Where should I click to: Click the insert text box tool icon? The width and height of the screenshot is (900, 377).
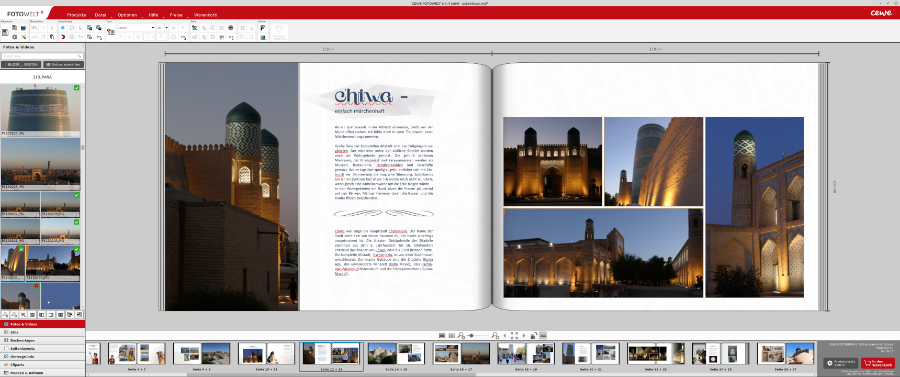coord(110,32)
